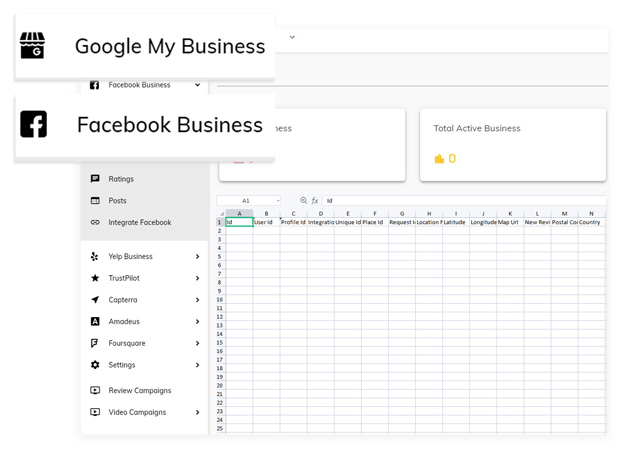Click the Posts table icon
Image resolution: width=624 pixels, height=452 pixels.
click(x=95, y=201)
